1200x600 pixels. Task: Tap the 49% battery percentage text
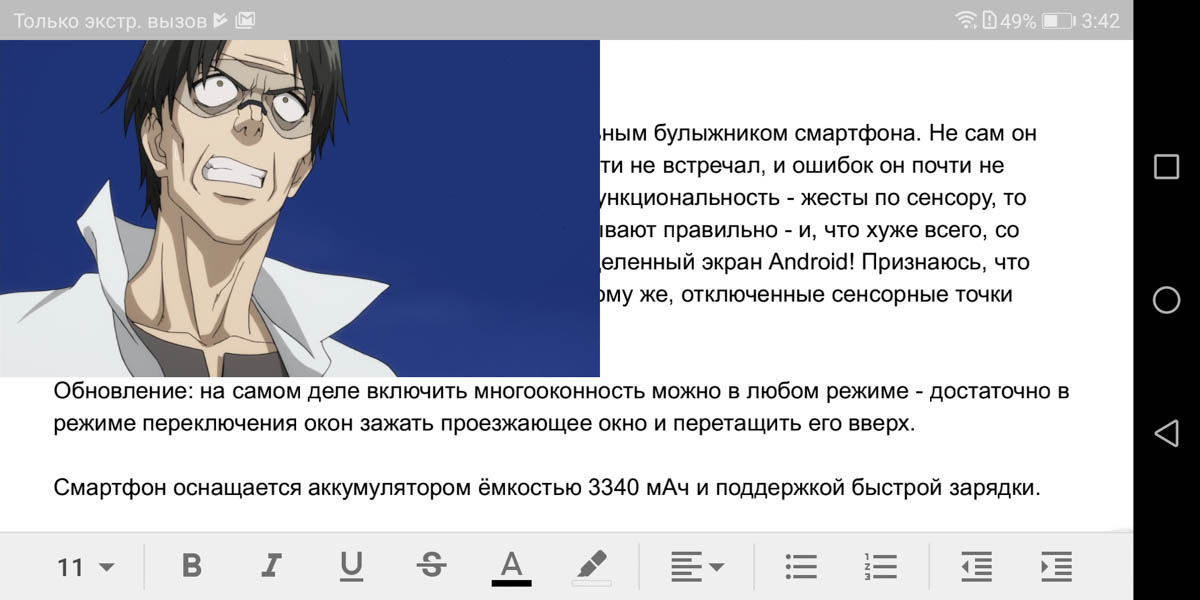coord(1018,20)
